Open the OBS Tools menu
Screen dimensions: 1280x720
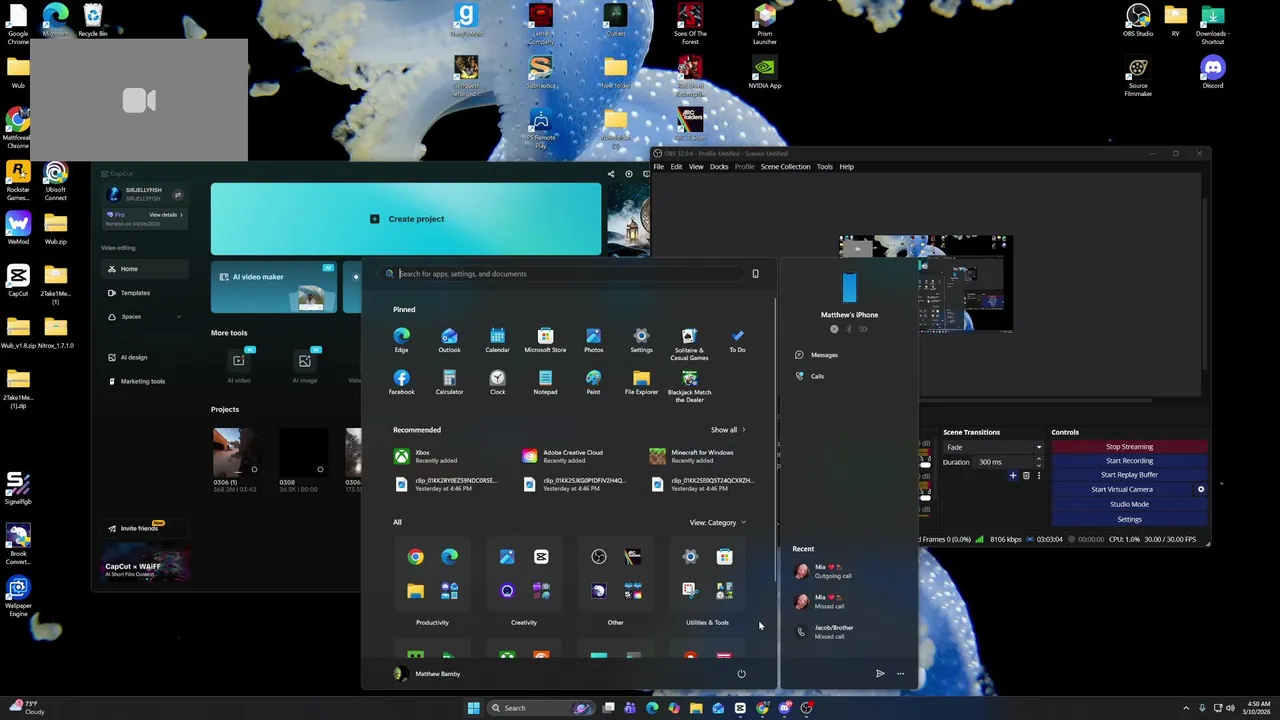[824, 167]
